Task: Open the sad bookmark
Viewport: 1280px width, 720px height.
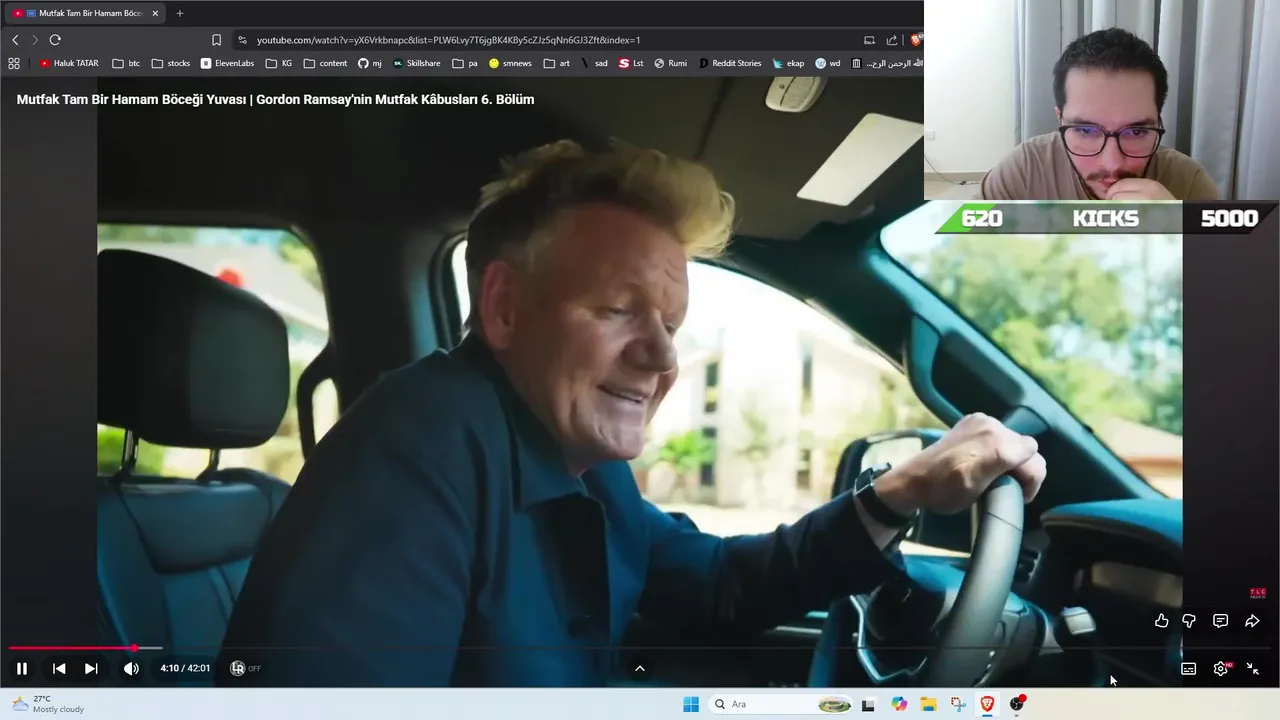Action: [594, 63]
